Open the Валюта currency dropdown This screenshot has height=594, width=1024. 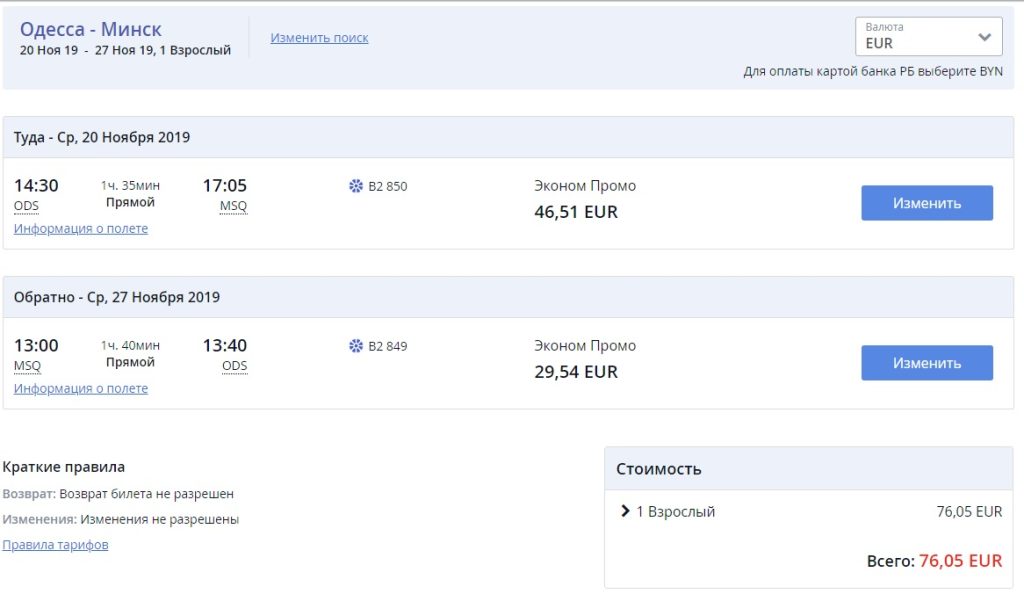tap(928, 37)
